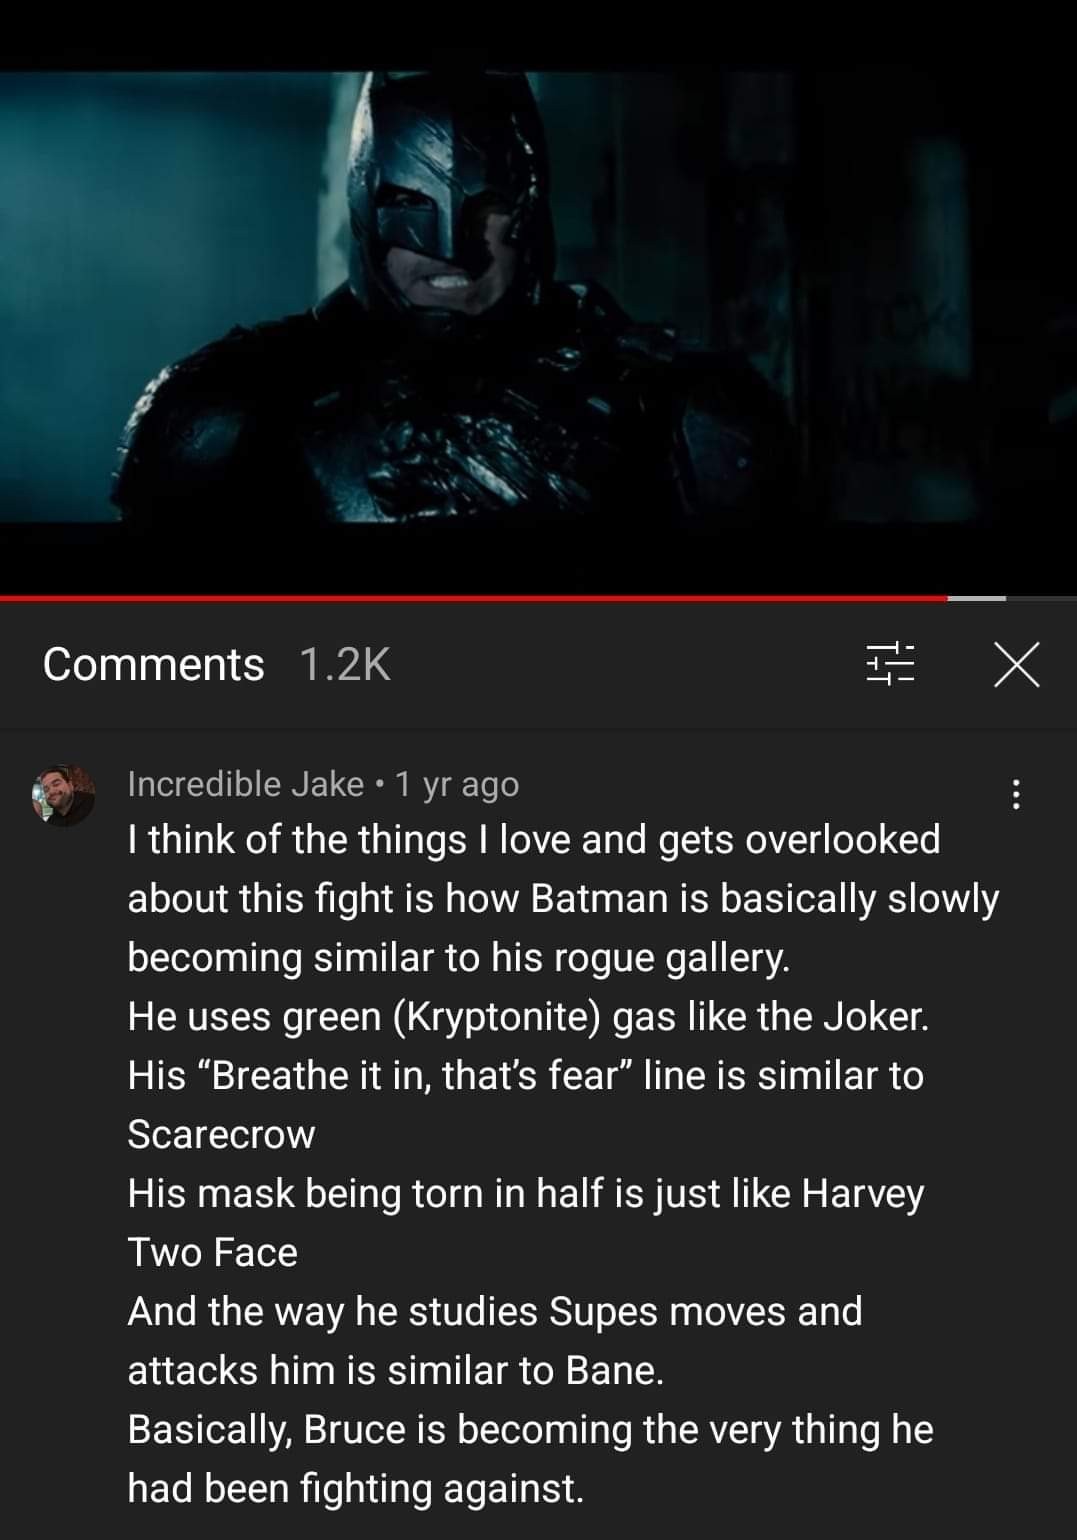Click the red played portion of progress bar
The height and width of the screenshot is (1540, 1077).
(470, 598)
